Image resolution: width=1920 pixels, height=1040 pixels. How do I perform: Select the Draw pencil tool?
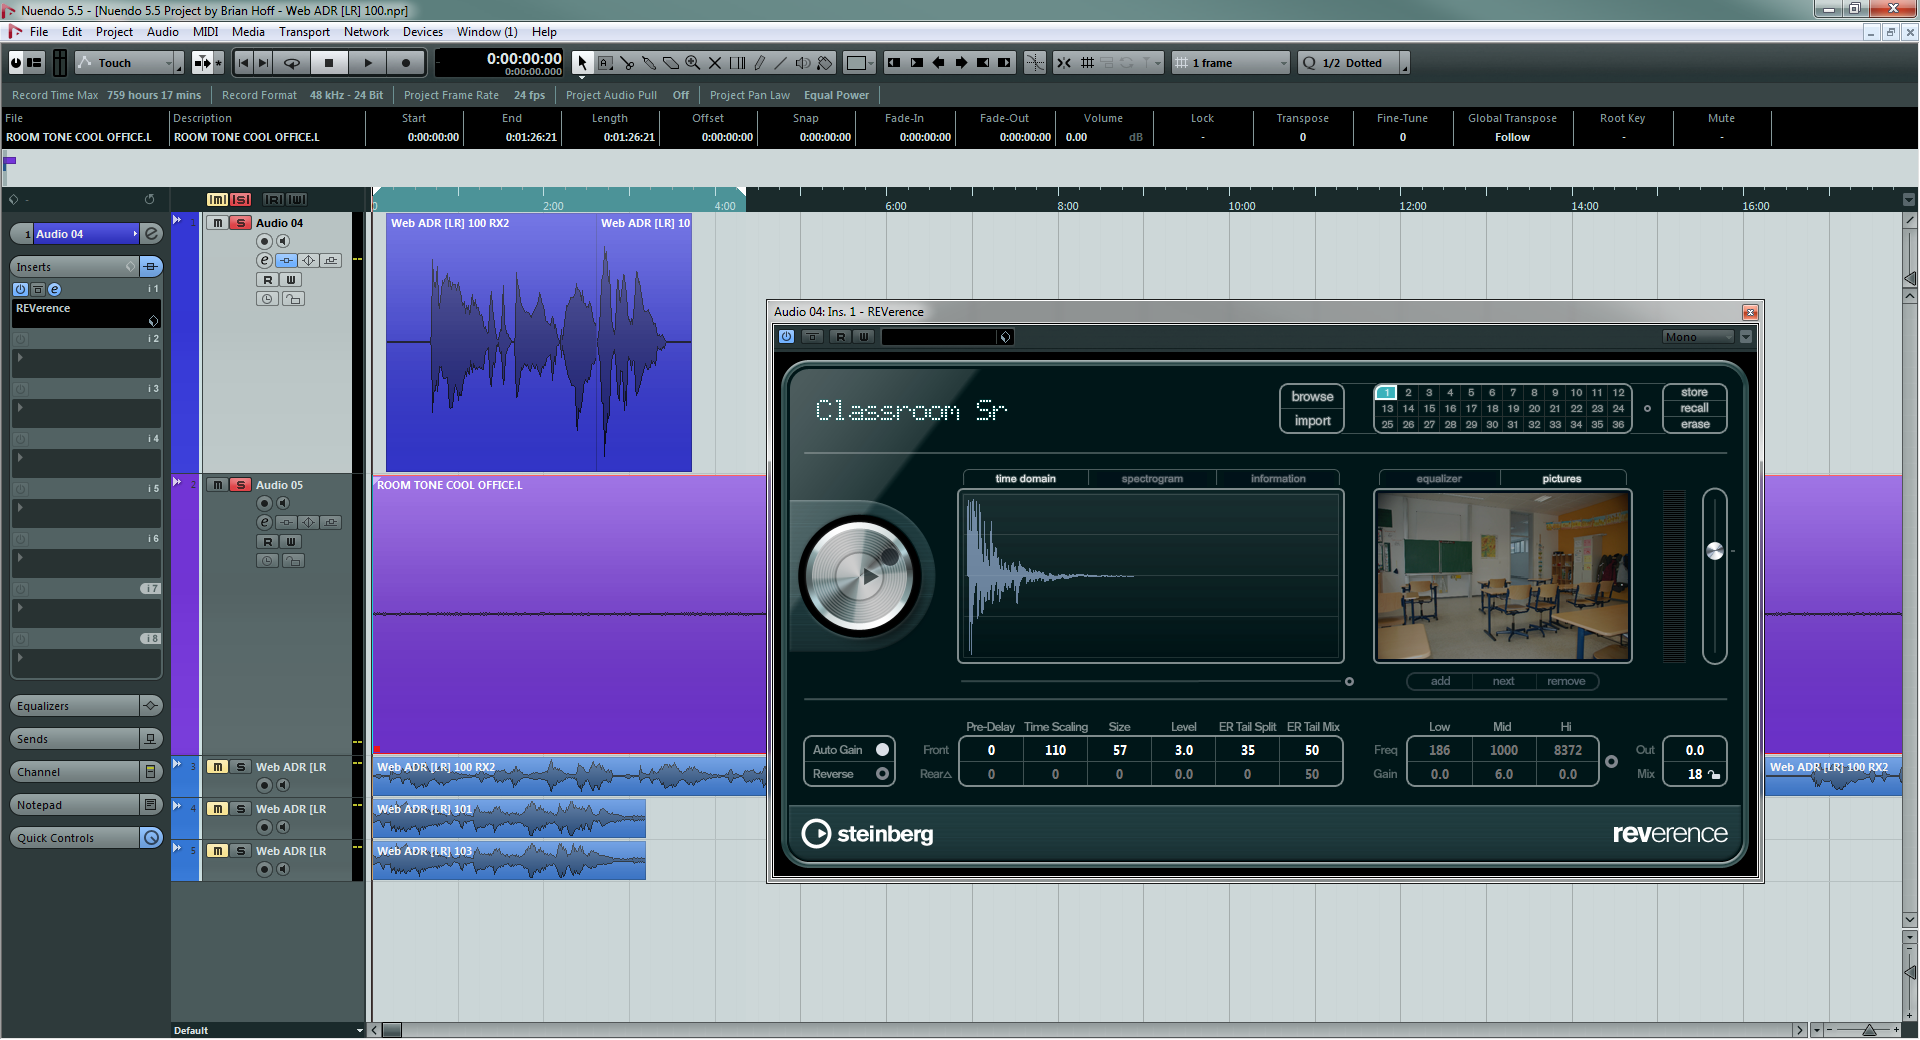[x=759, y=63]
